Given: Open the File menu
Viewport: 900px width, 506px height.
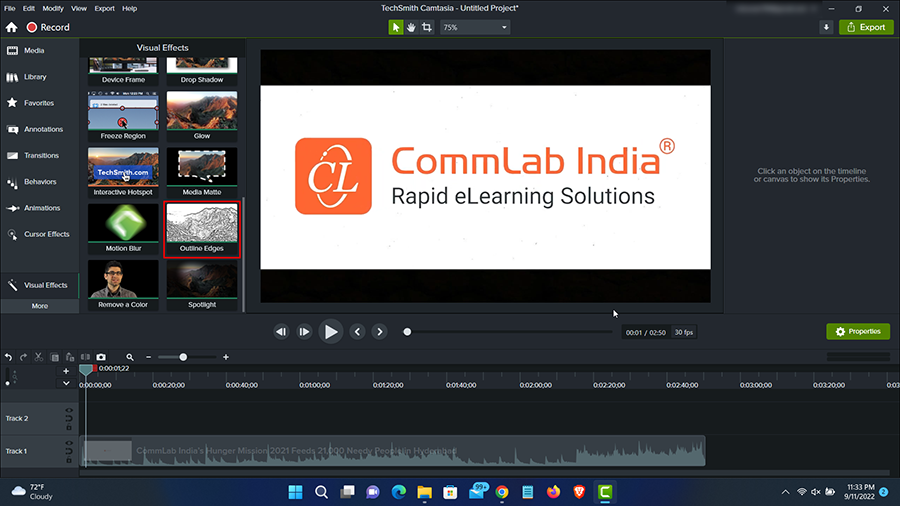Looking at the screenshot, I should 10,8.
